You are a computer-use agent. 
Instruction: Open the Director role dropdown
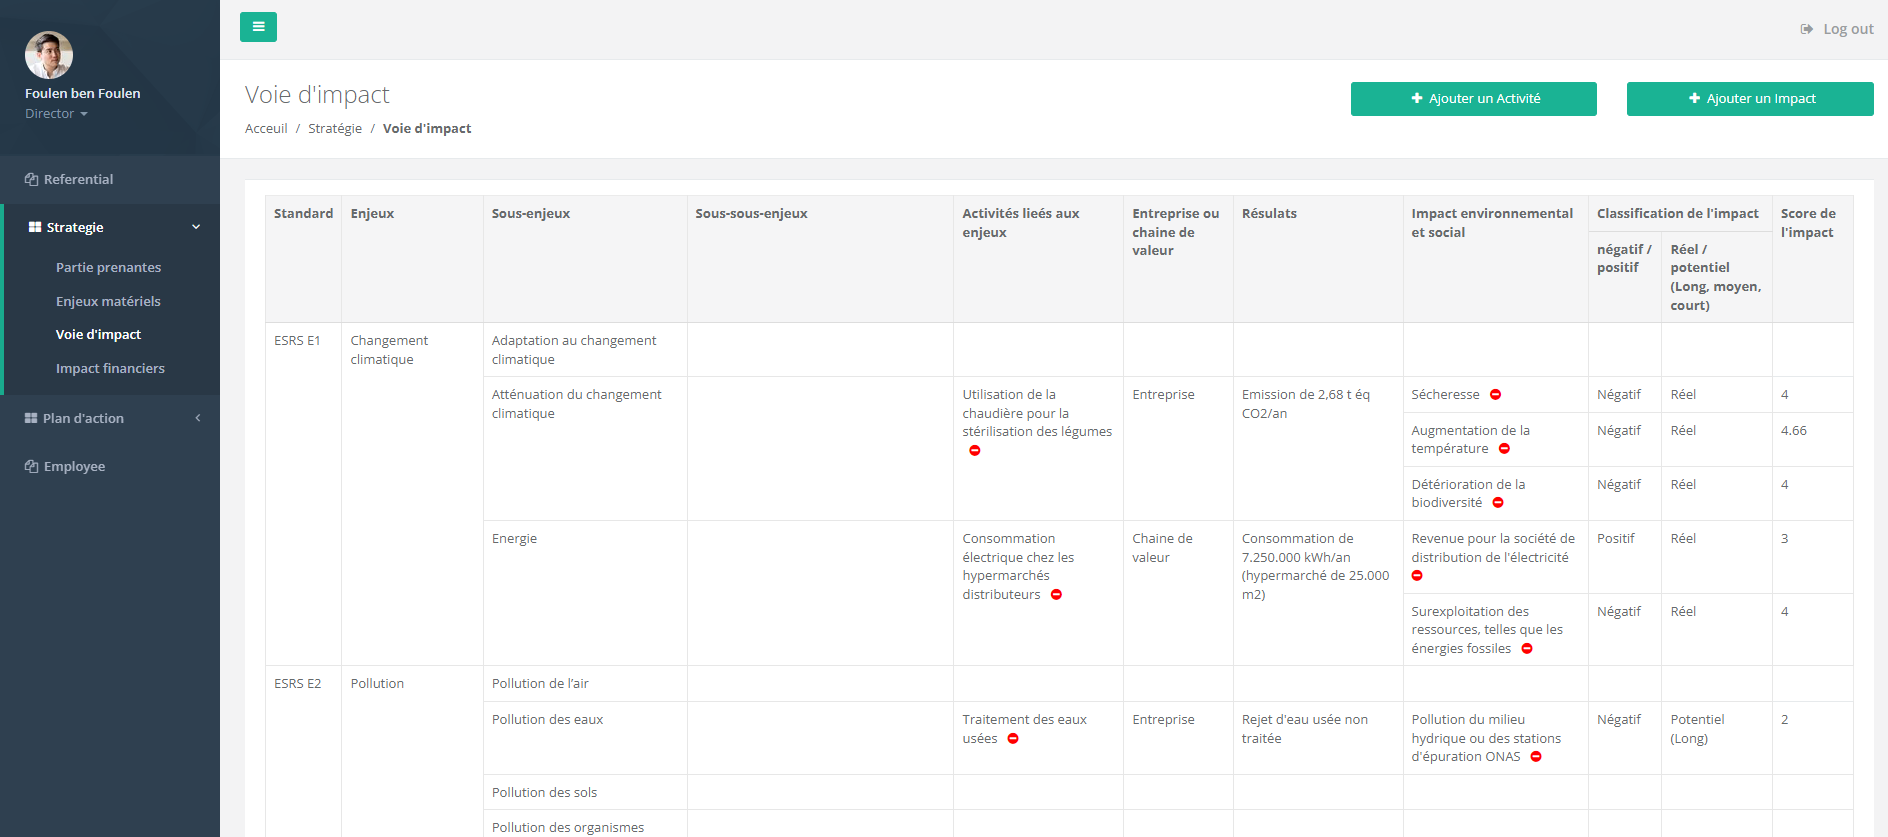click(x=57, y=114)
